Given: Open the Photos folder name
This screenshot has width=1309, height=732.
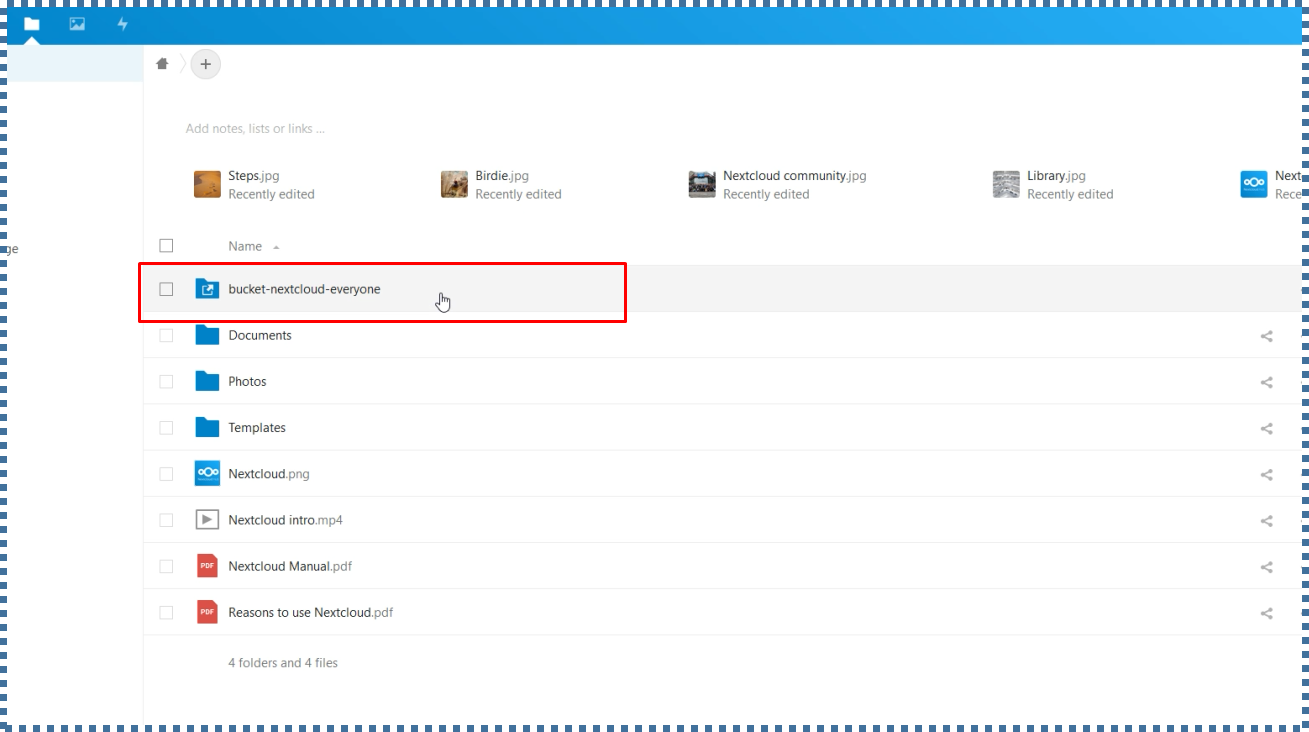Looking at the screenshot, I should click(x=247, y=381).
